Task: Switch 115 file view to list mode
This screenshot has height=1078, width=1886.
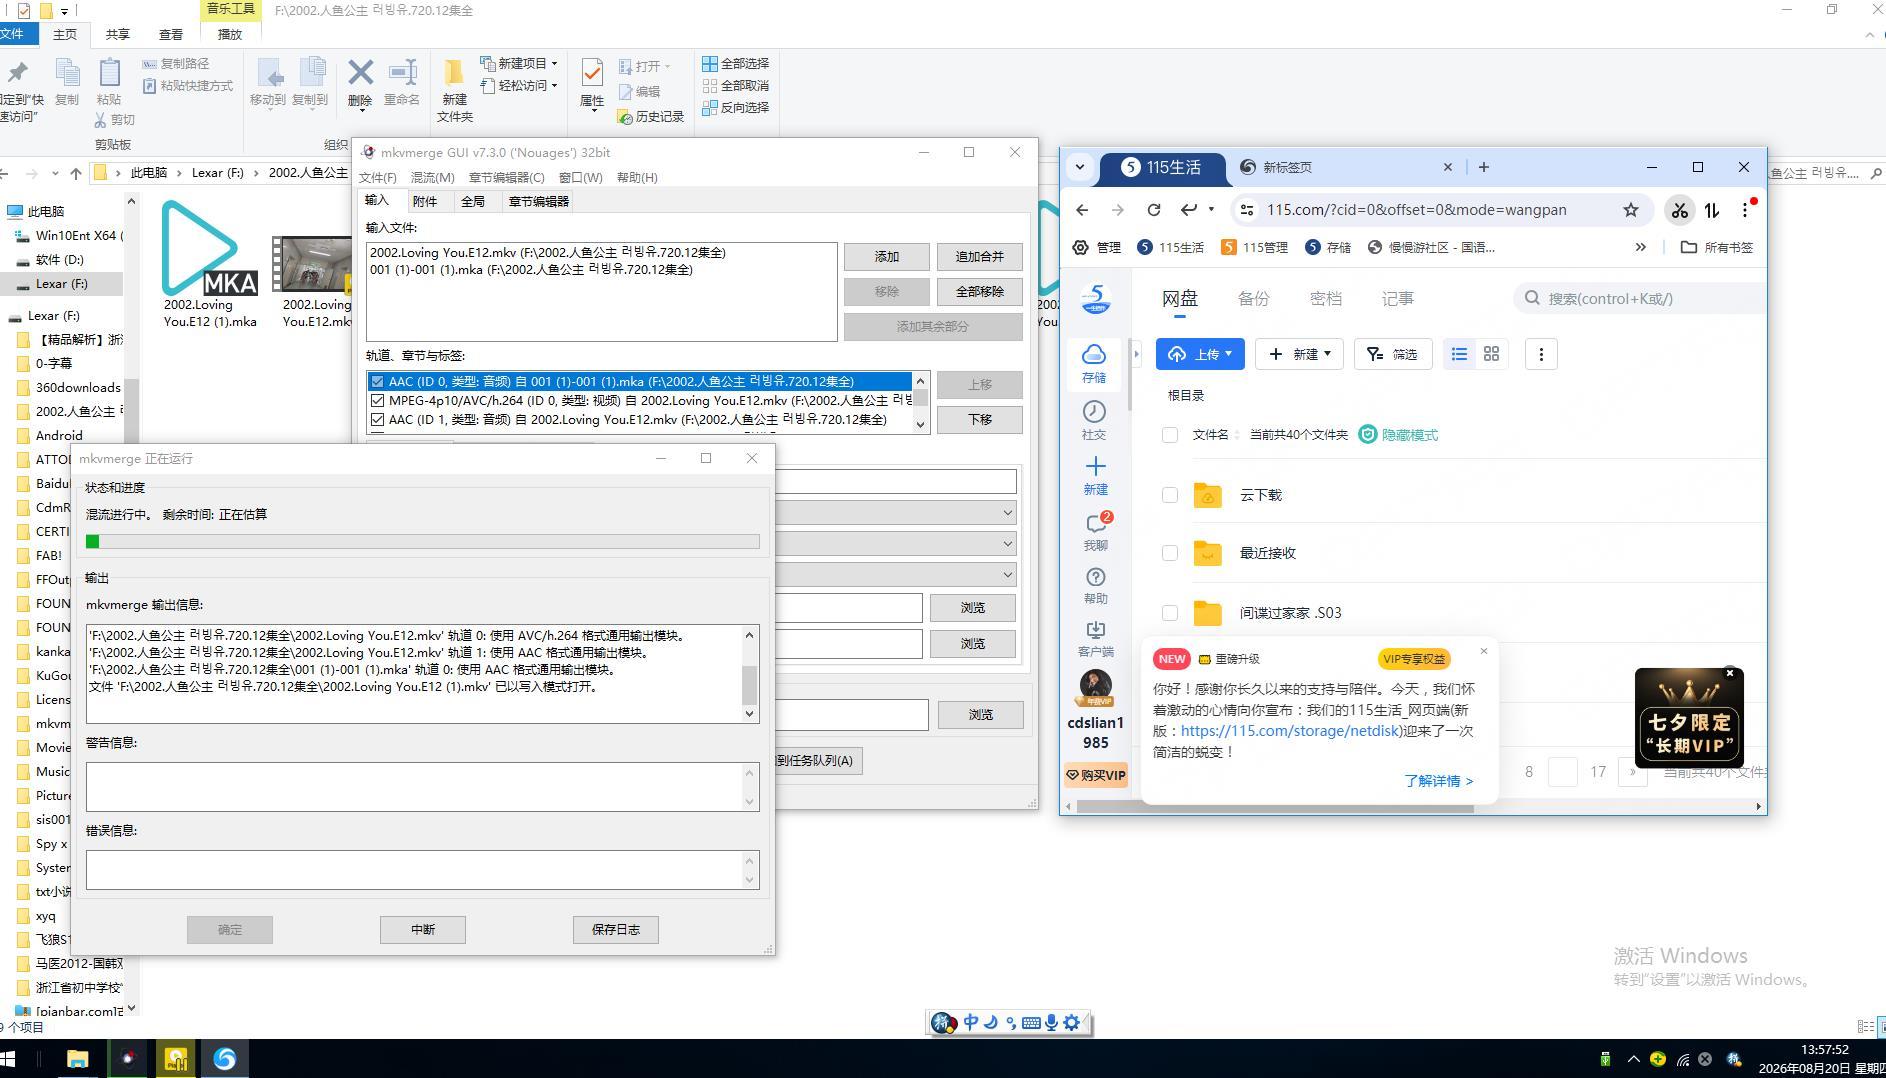Action: pyautogui.click(x=1459, y=354)
